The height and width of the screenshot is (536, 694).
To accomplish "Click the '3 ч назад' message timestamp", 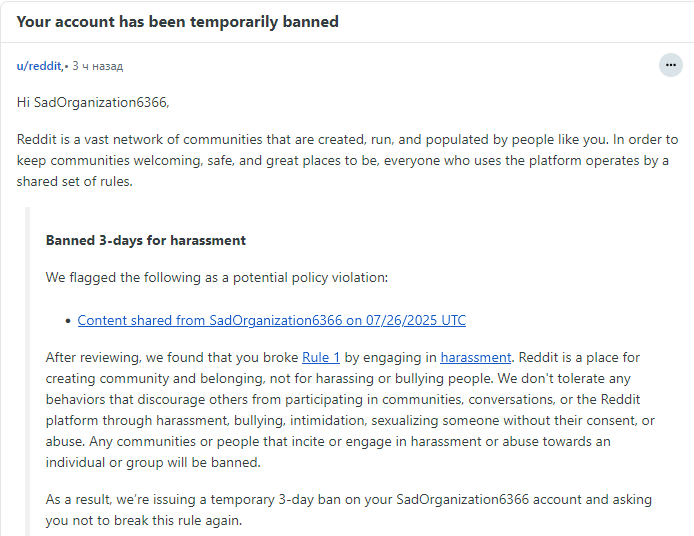I will [98, 66].
